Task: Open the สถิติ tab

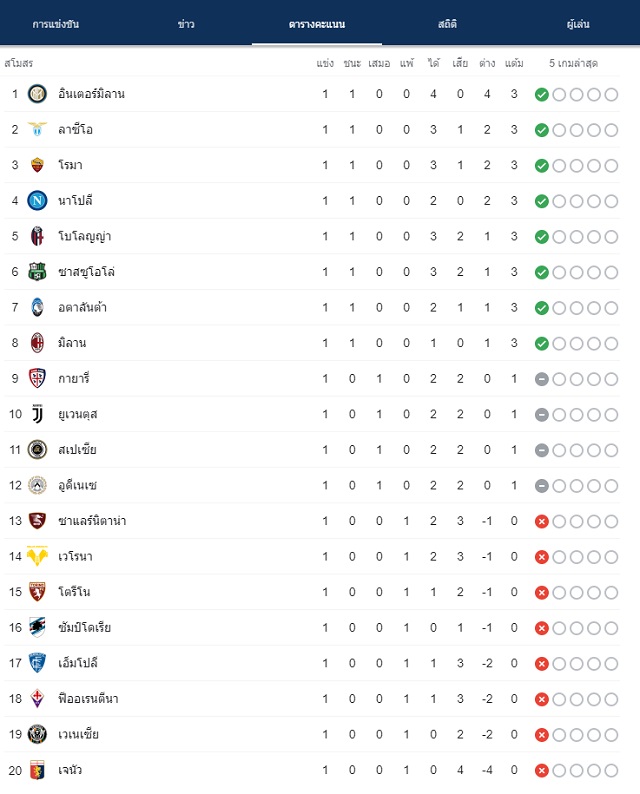Action: point(447,24)
